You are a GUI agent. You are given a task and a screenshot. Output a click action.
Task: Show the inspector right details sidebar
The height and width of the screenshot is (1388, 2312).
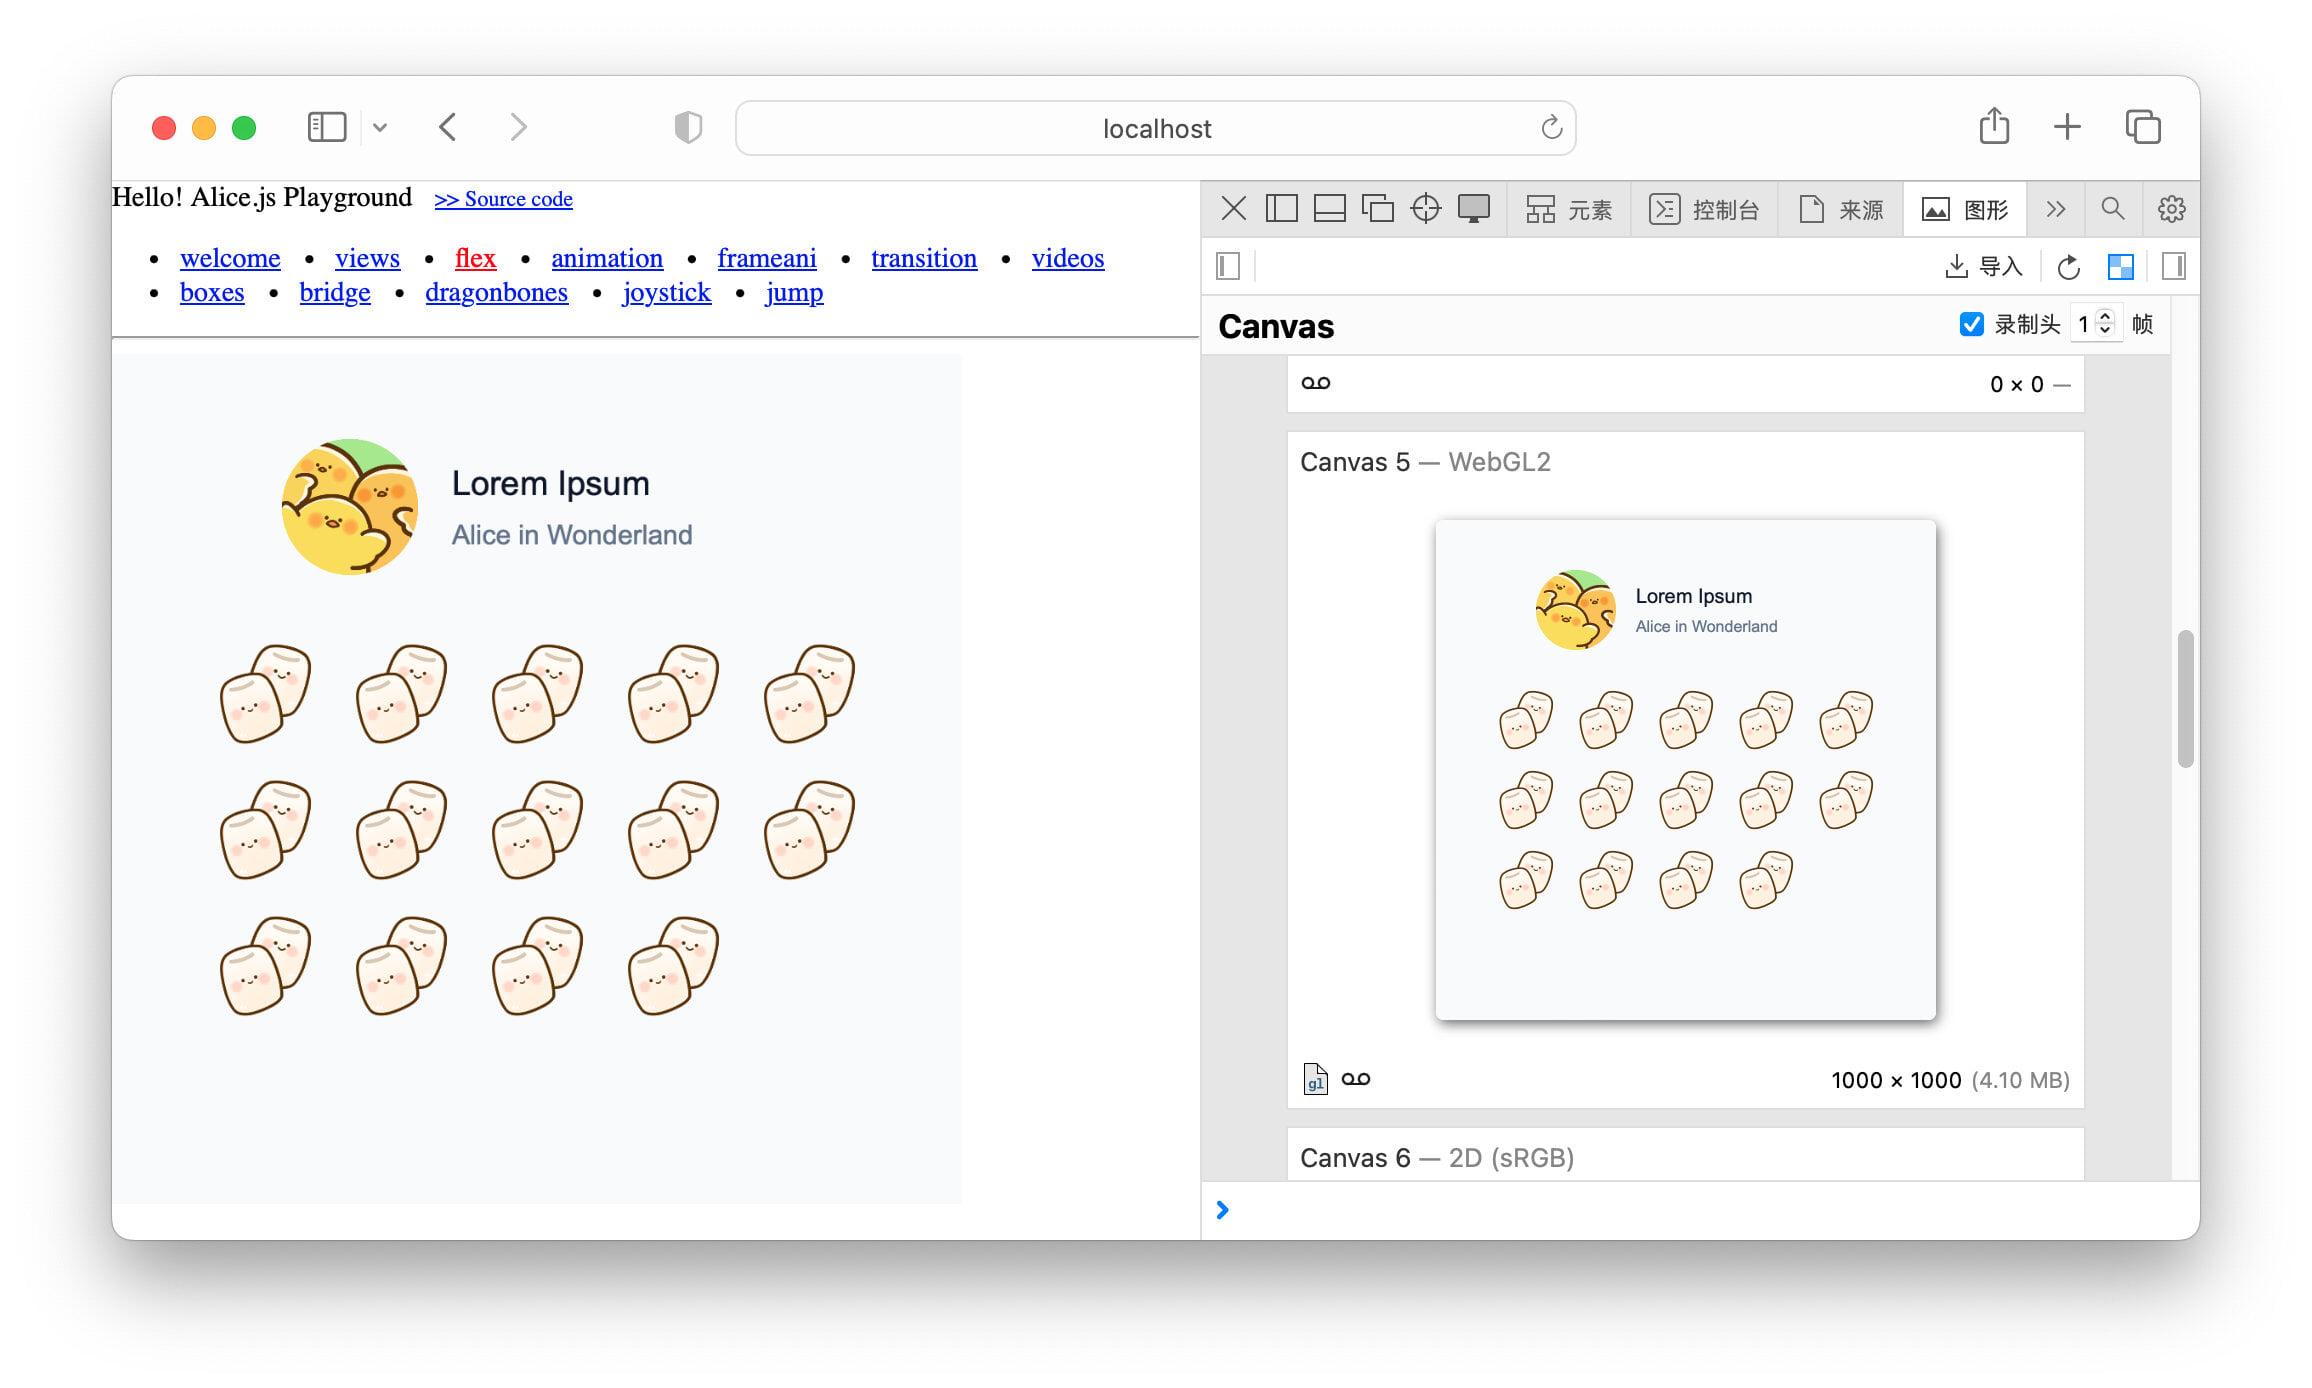coord(2173,267)
